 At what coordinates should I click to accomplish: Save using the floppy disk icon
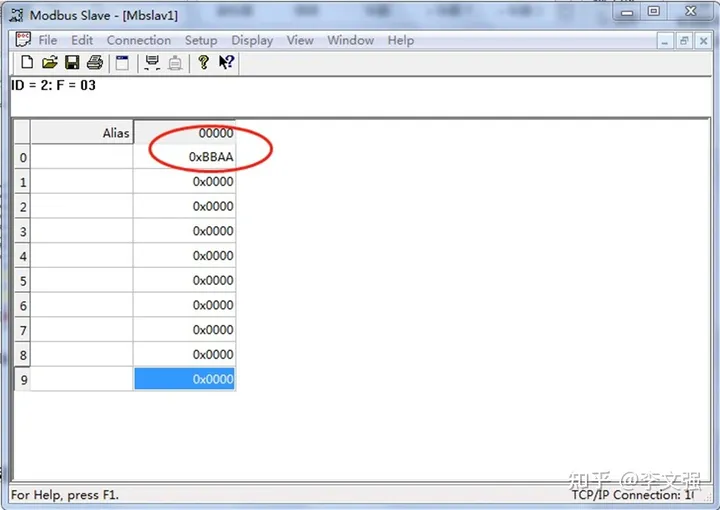[72, 62]
